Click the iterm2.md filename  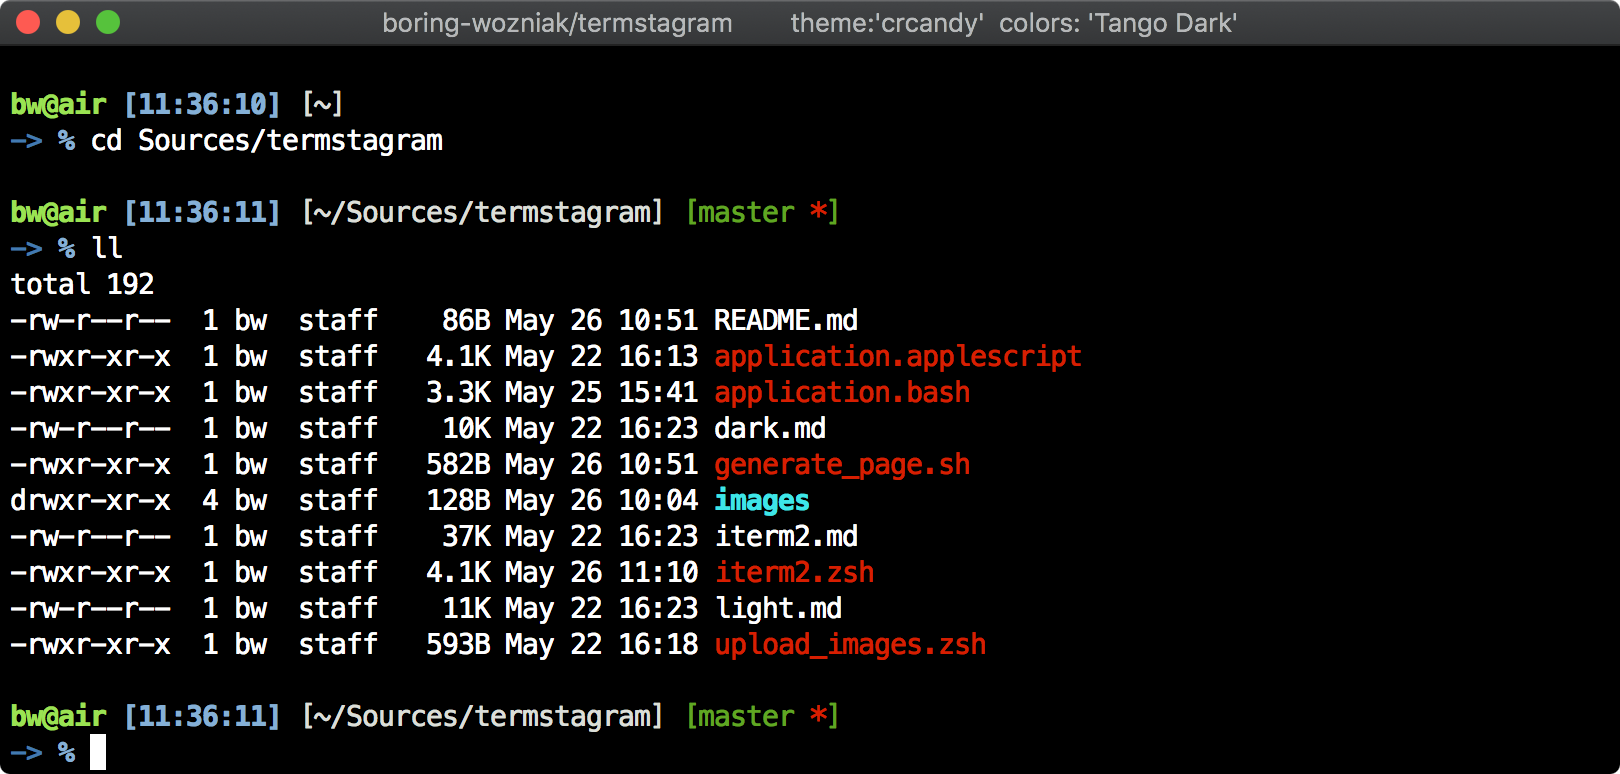[x=786, y=536]
